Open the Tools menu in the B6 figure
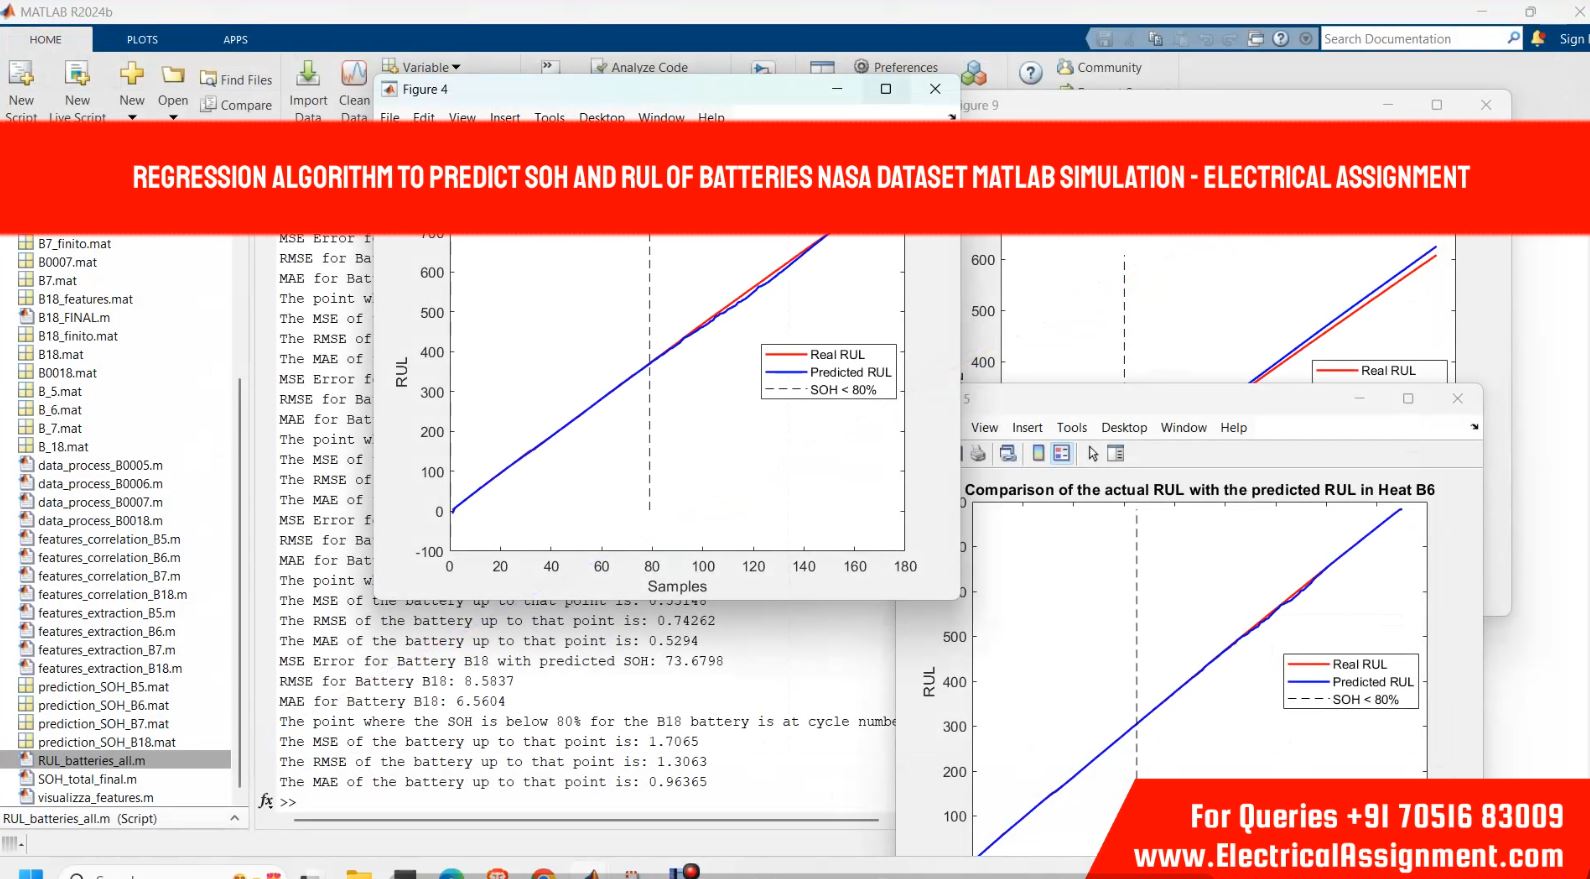The width and height of the screenshot is (1590, 879). (x=1071, y=427)
